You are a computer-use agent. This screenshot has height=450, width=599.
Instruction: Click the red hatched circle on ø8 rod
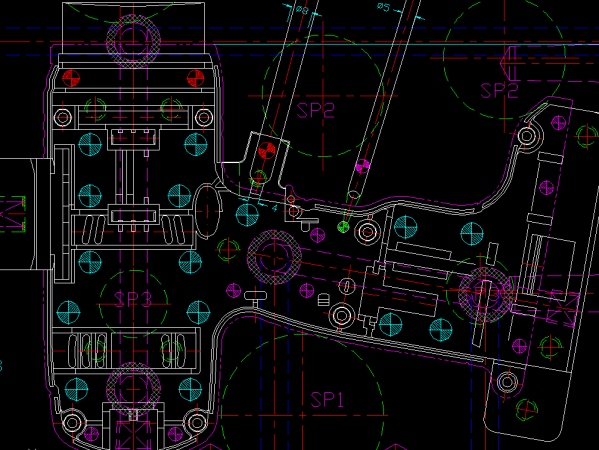[x=267, y=151]
